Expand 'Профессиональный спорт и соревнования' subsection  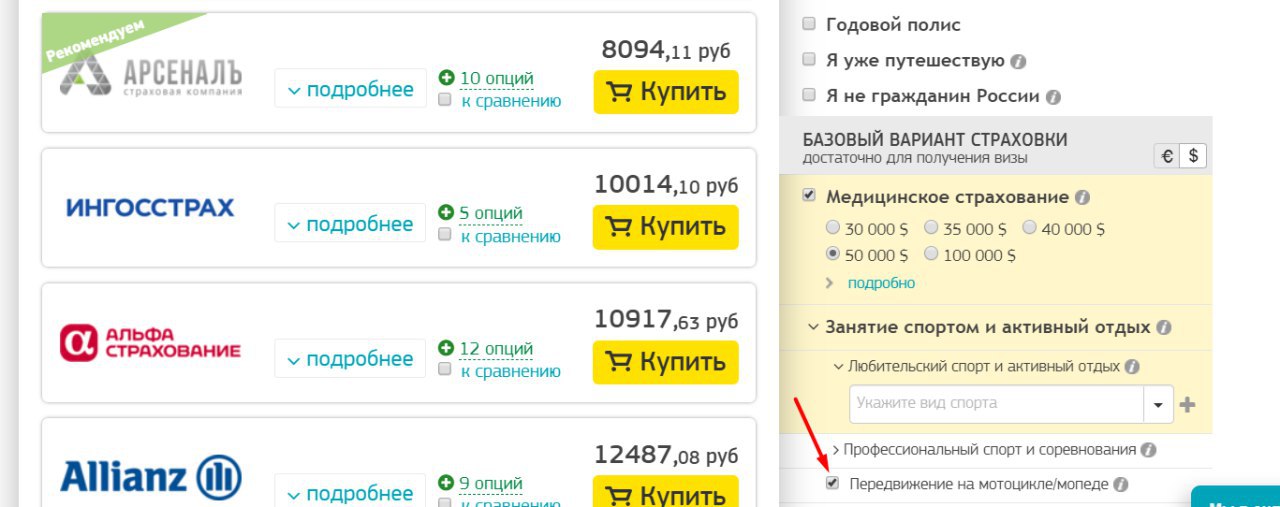pos(836,450)
